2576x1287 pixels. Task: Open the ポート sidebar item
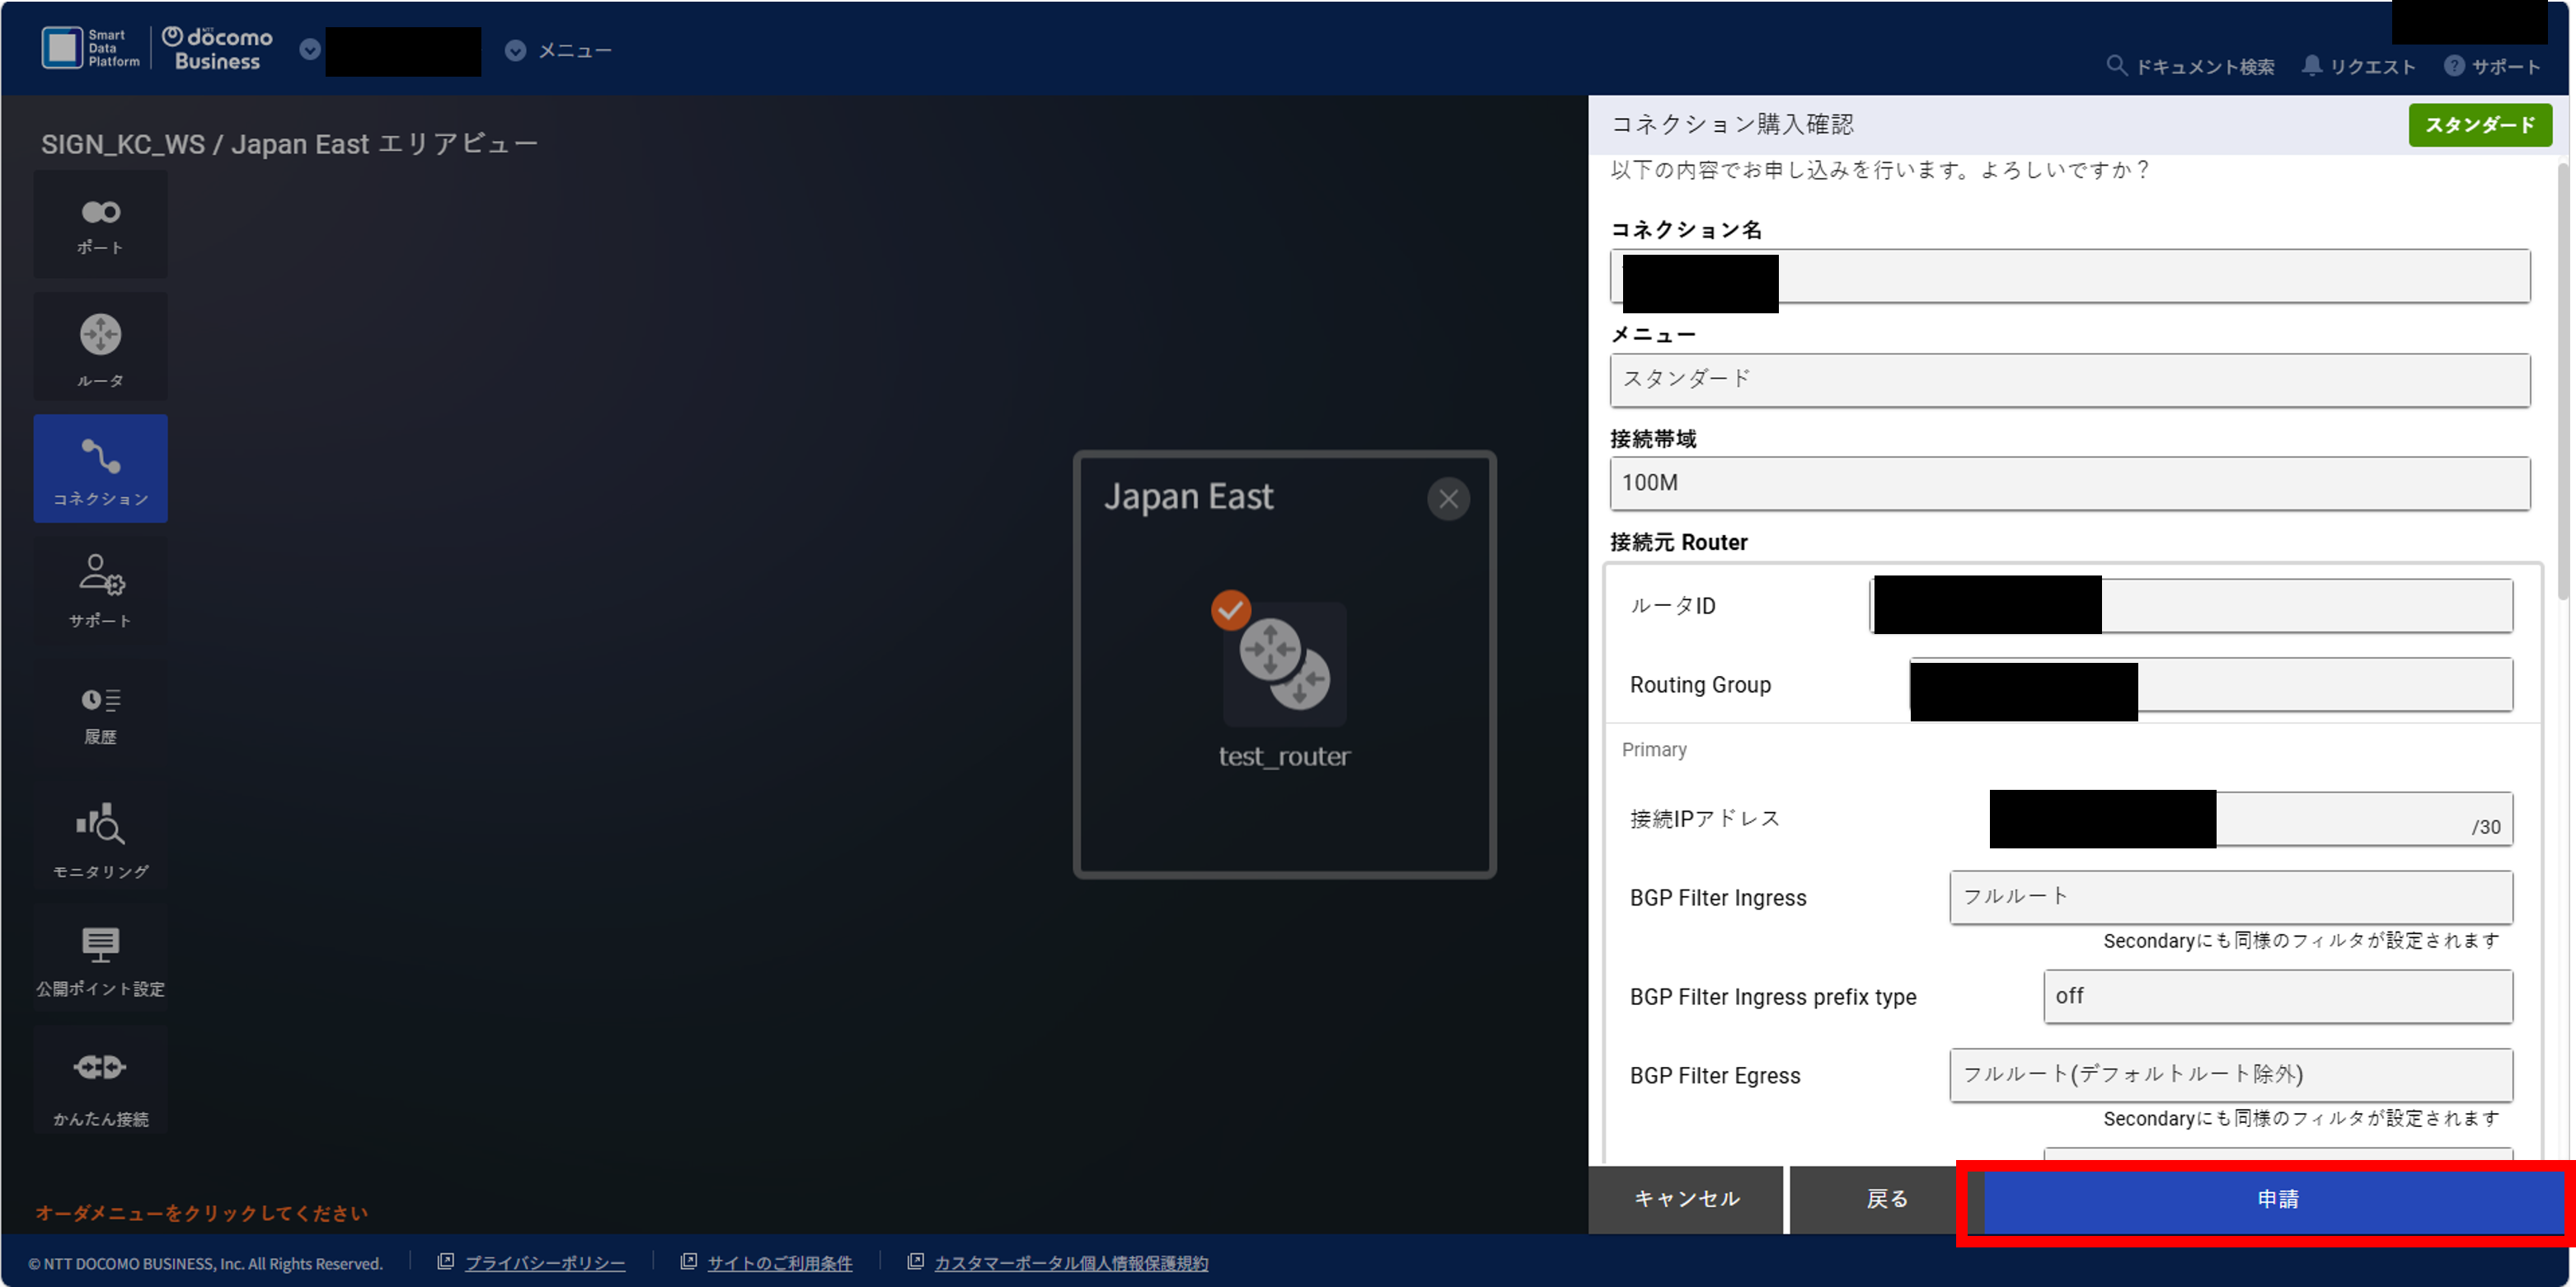pos(100,225)
